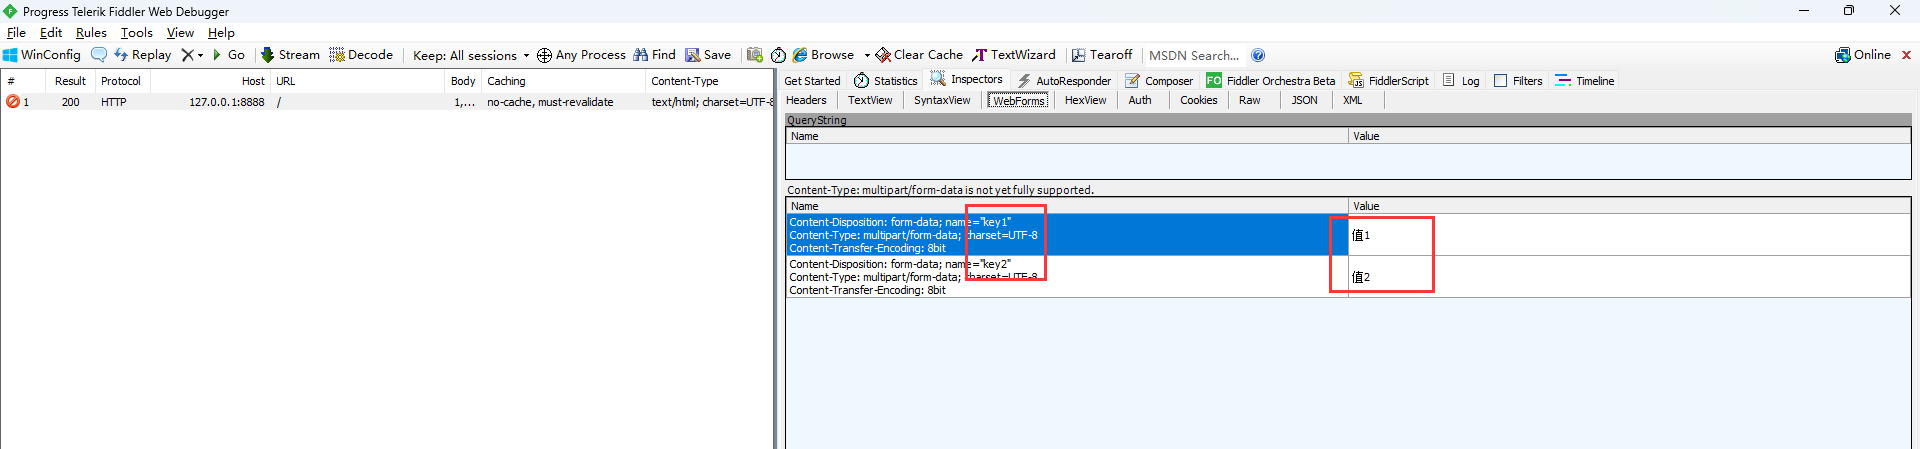This screenshot has height=449, width=1920.
Task: Focus the MSDN Search box
Action: [1194, 56]
